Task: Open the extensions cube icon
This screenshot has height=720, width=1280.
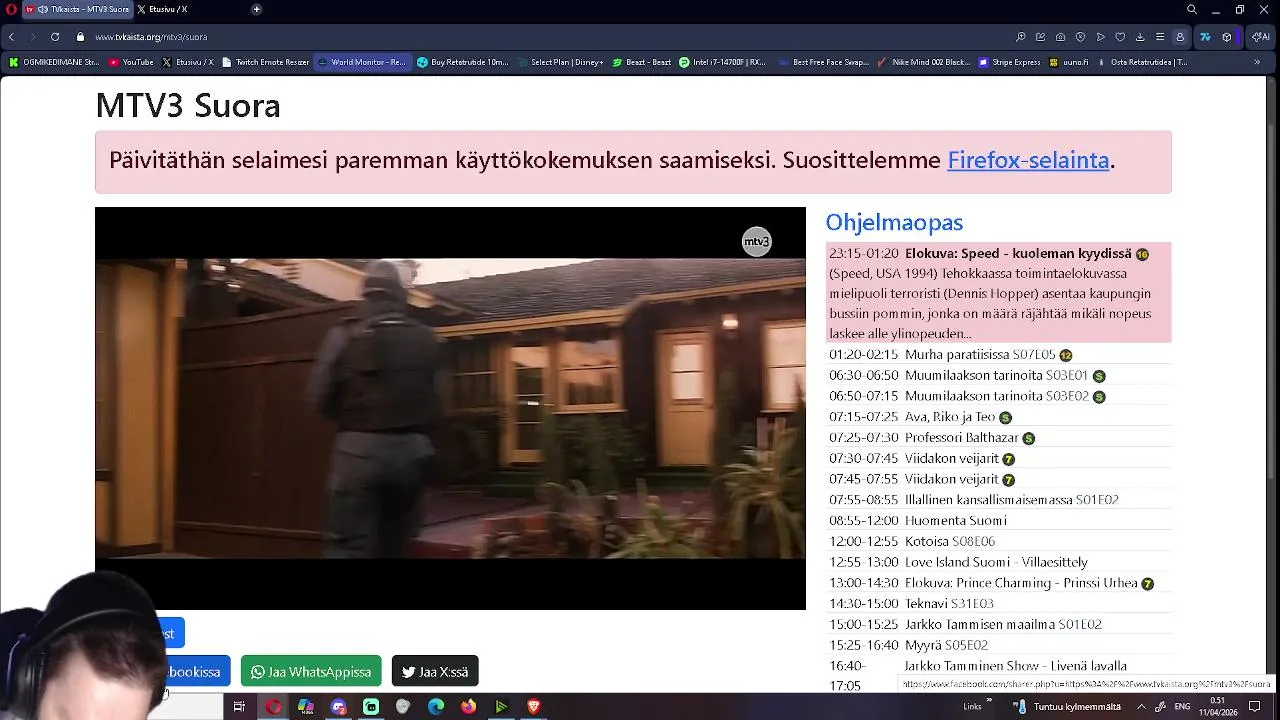Action: coord(1227,37)
